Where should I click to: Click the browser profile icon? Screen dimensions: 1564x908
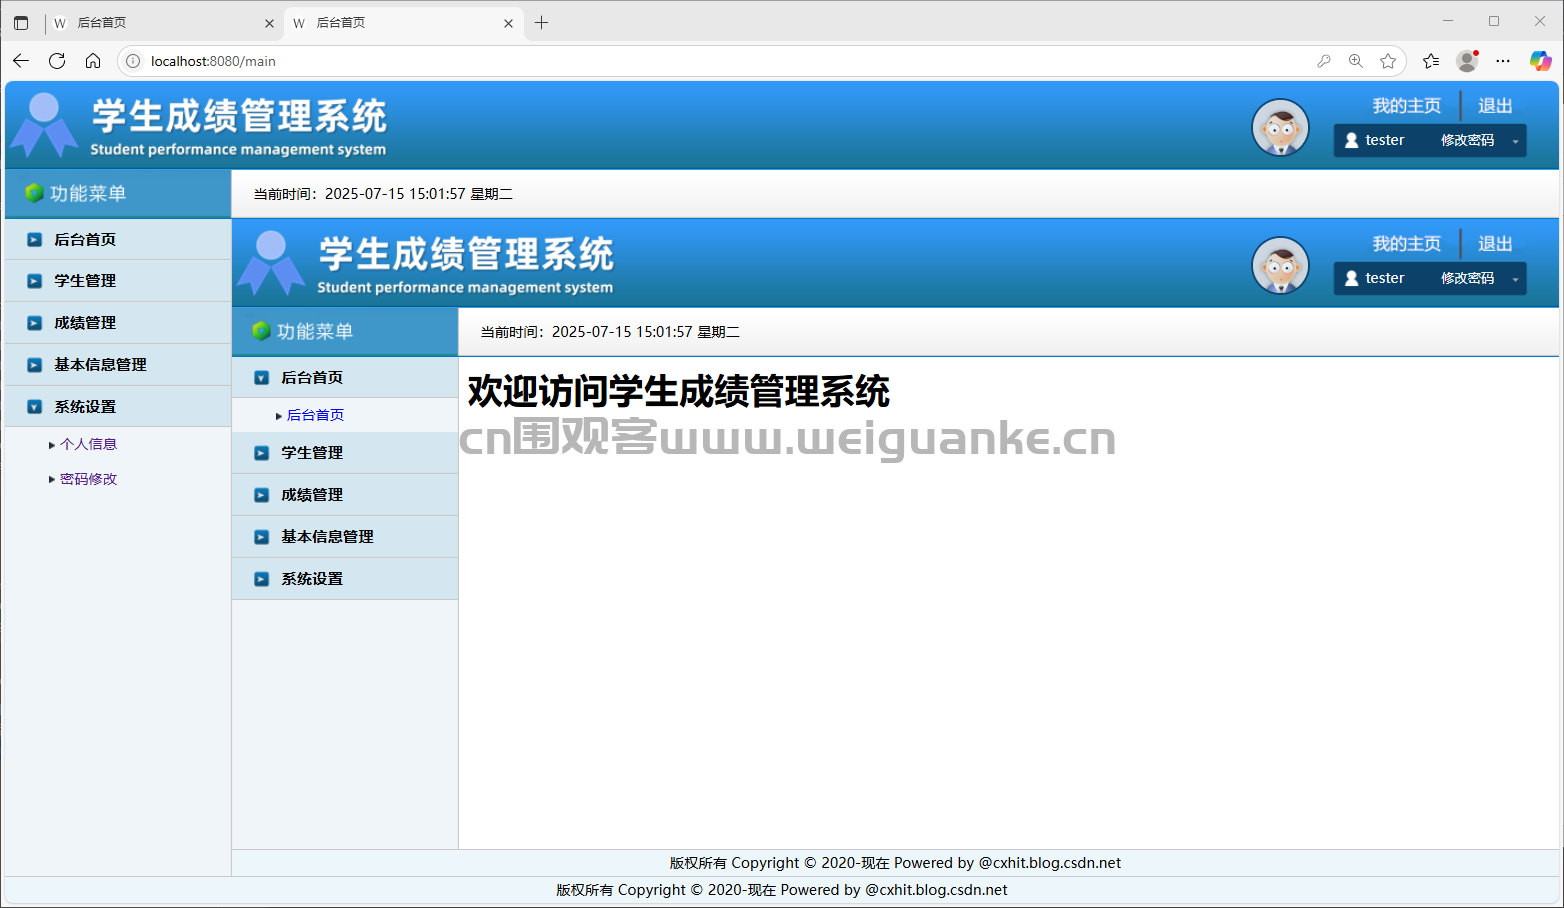(x=1467, y=61)
